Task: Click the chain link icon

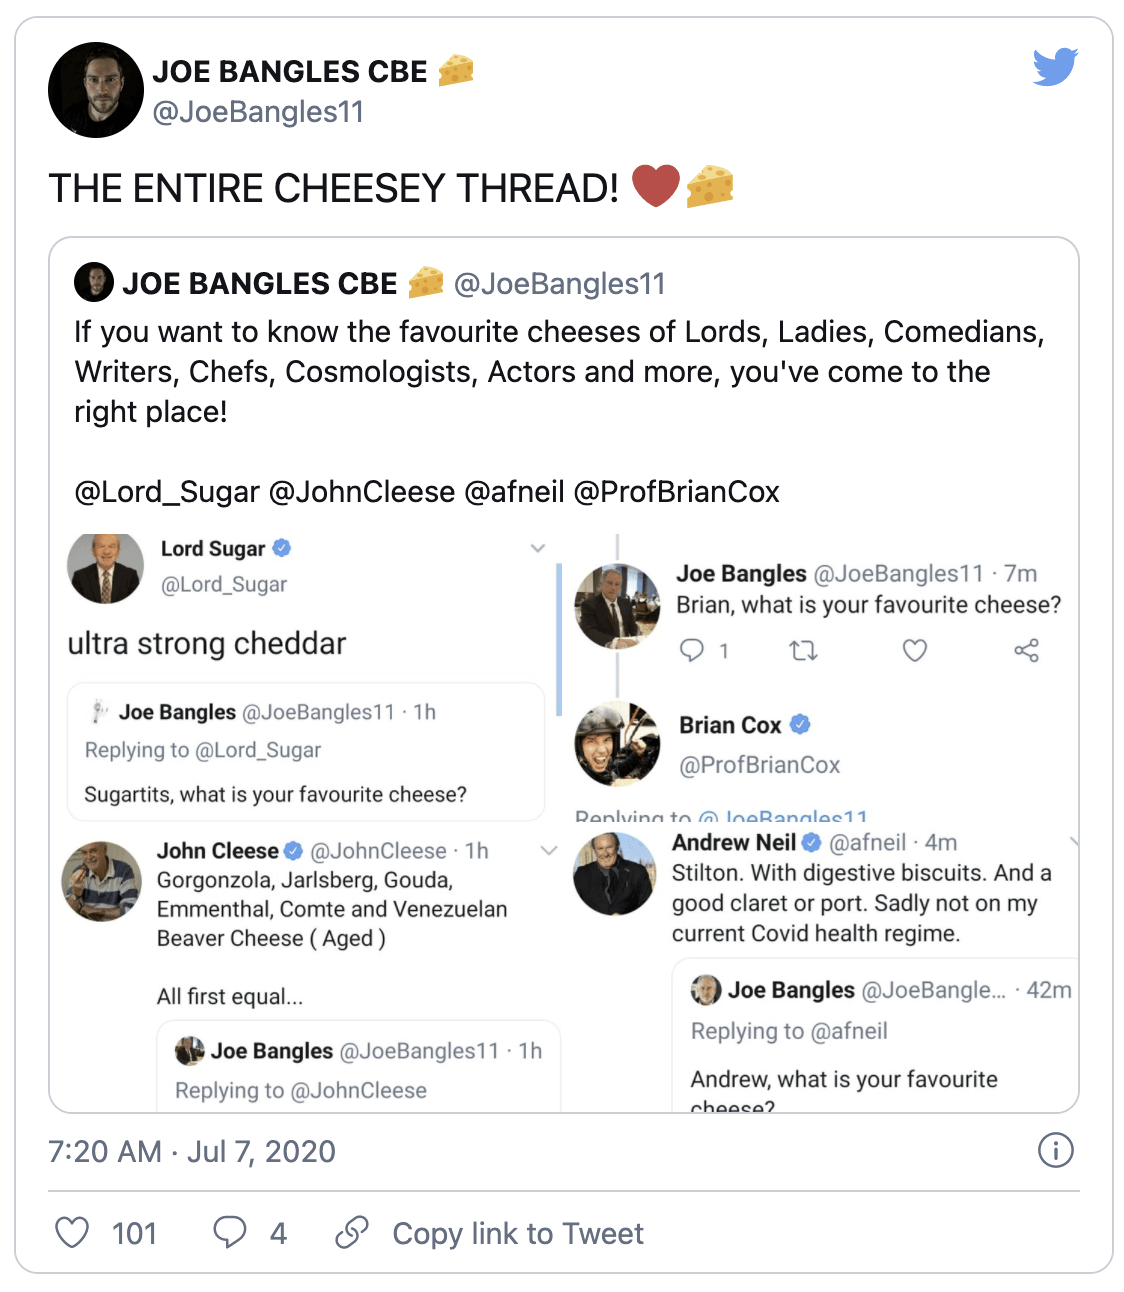Action: click(352, 1232)
